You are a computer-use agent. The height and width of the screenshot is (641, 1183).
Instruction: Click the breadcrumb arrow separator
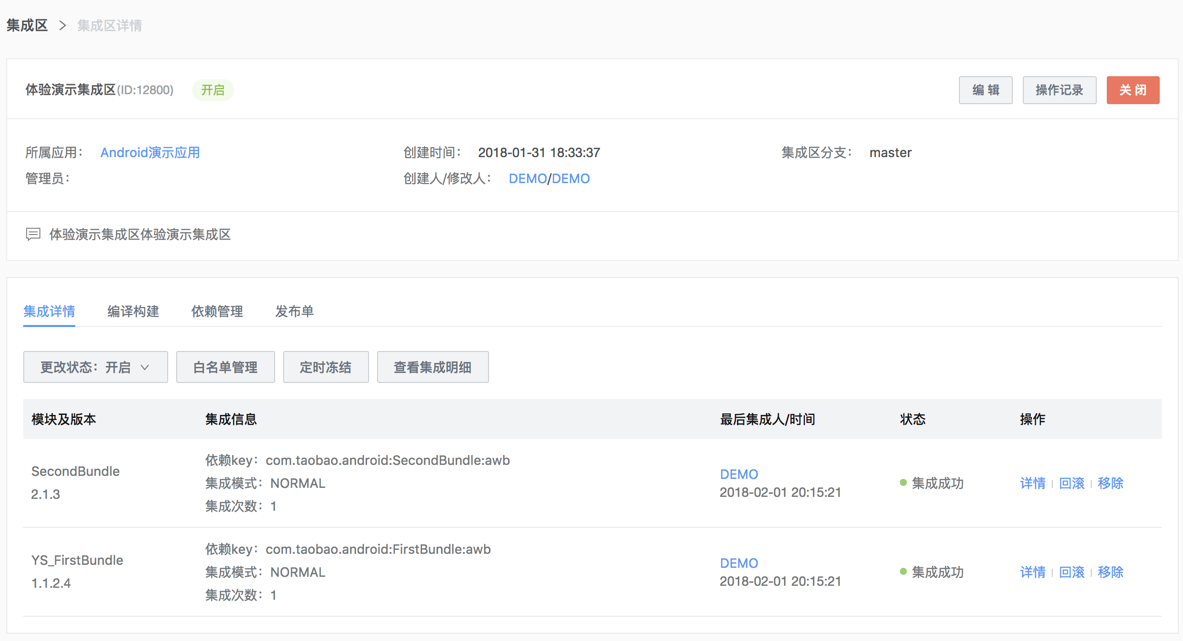click(63, 26)
